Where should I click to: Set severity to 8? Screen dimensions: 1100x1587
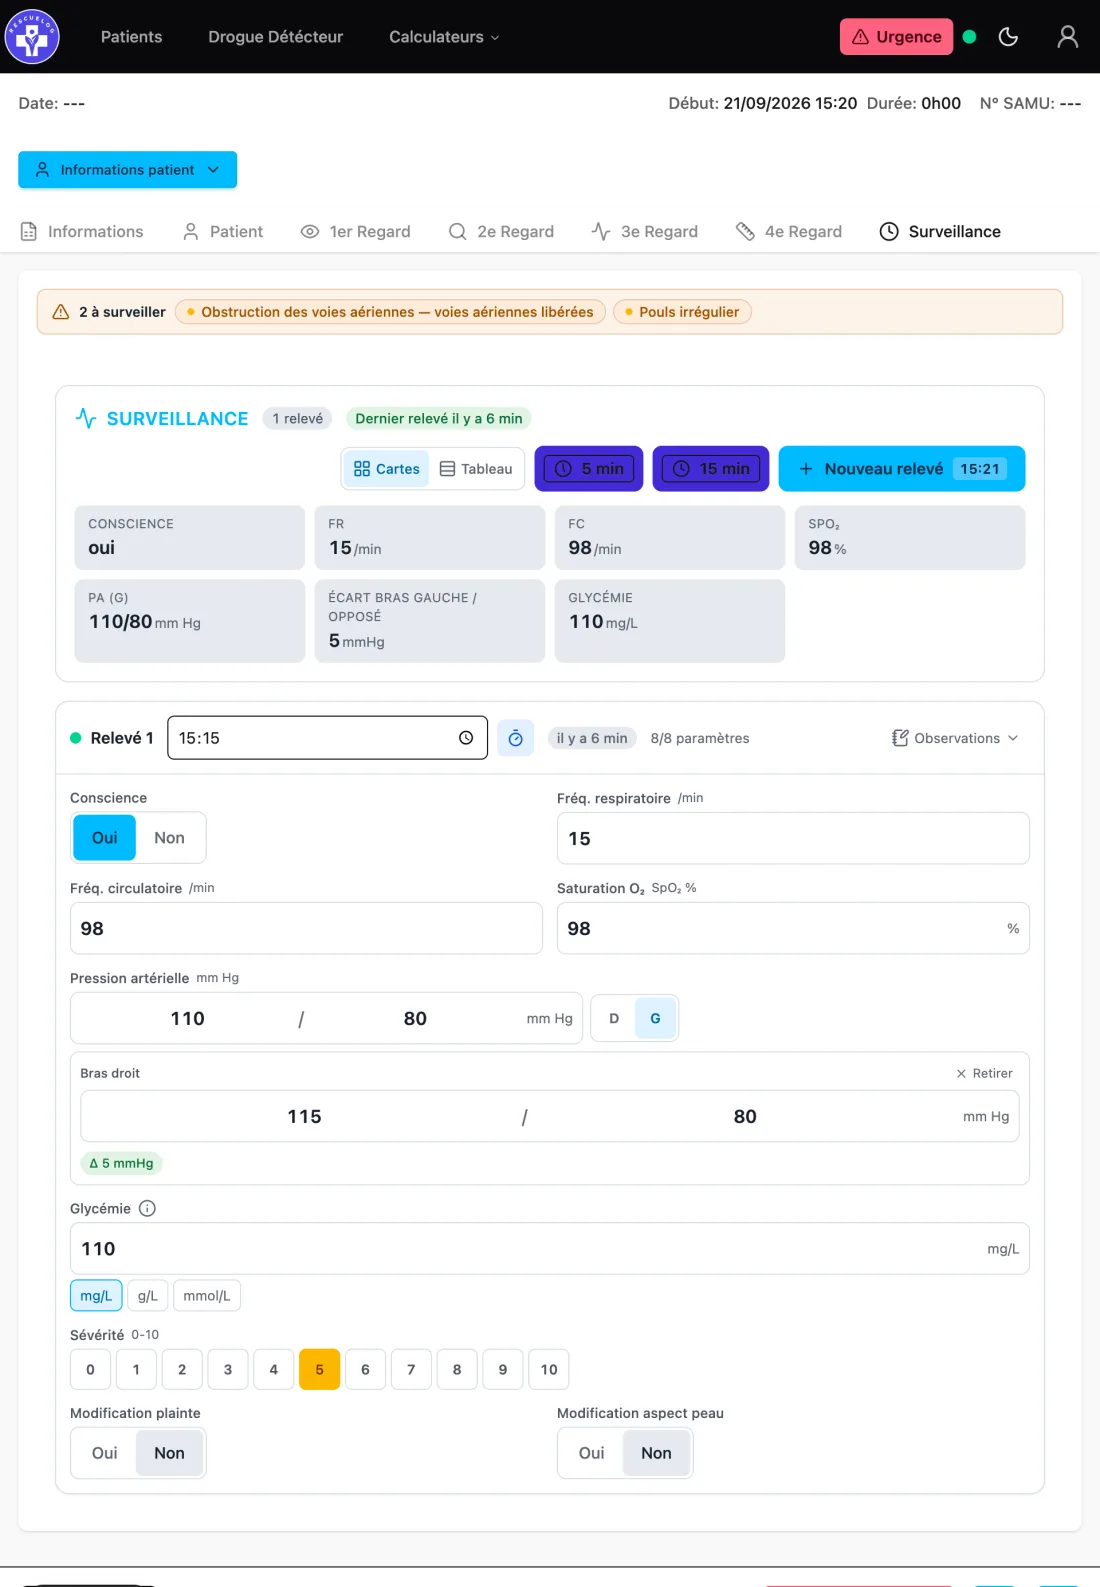point(457,1370)
